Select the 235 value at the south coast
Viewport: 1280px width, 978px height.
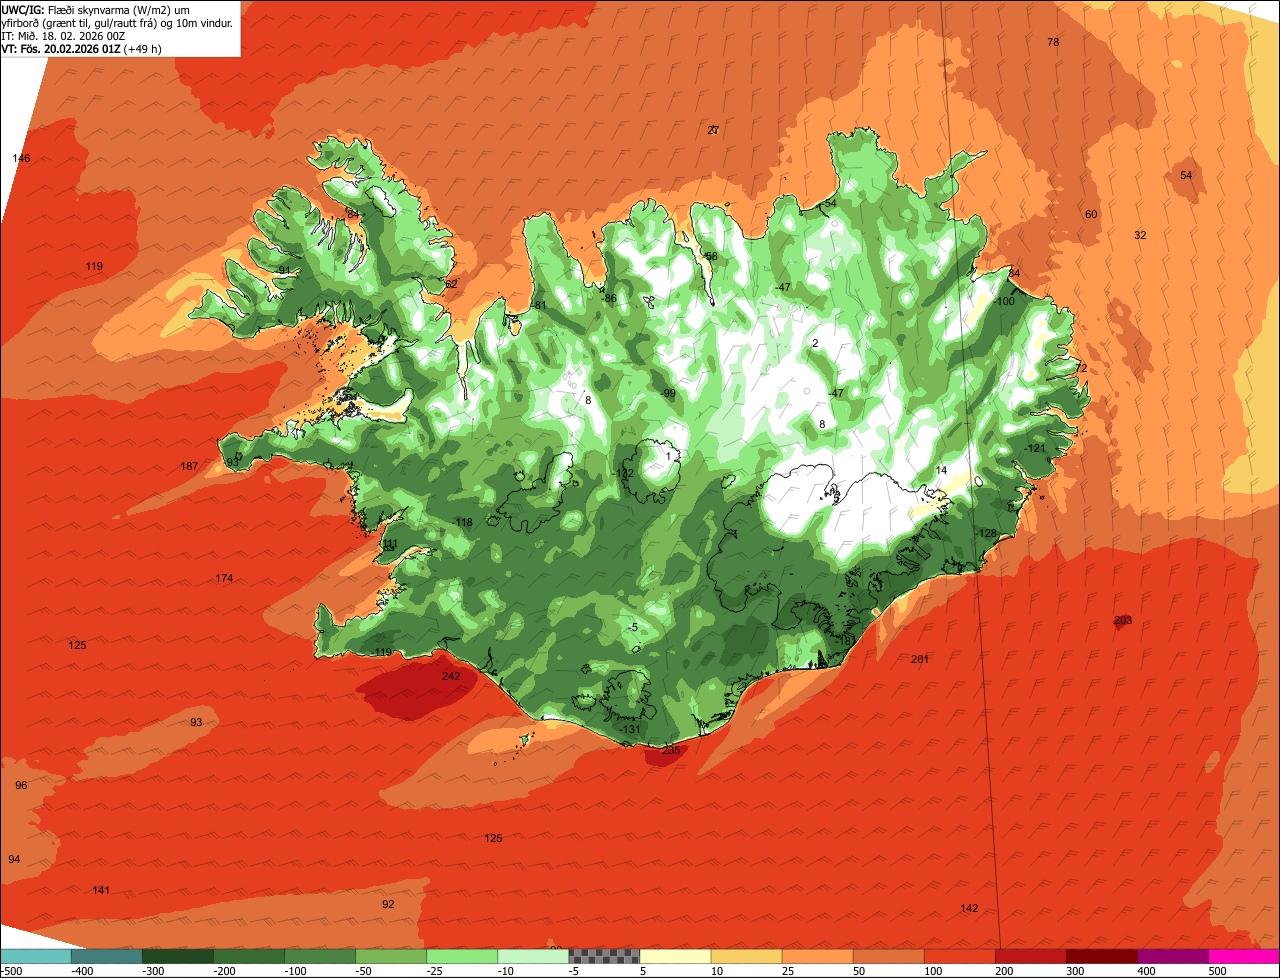pyautogui.click(x=671, y=750)
